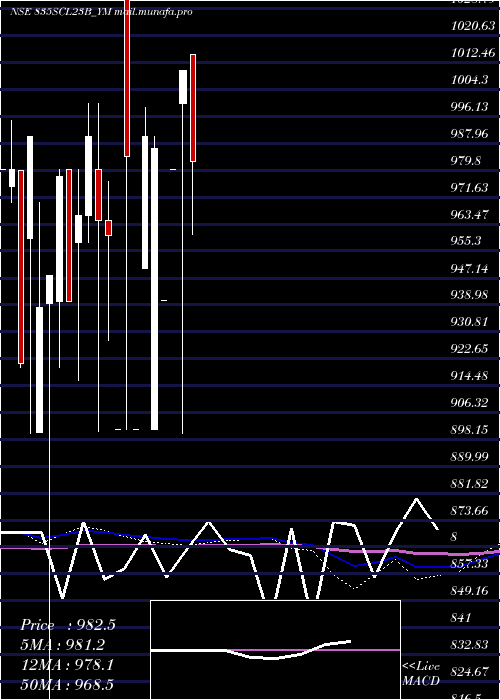
Task: Click the 889.99 price axis label
Action: tap(470, 457)
